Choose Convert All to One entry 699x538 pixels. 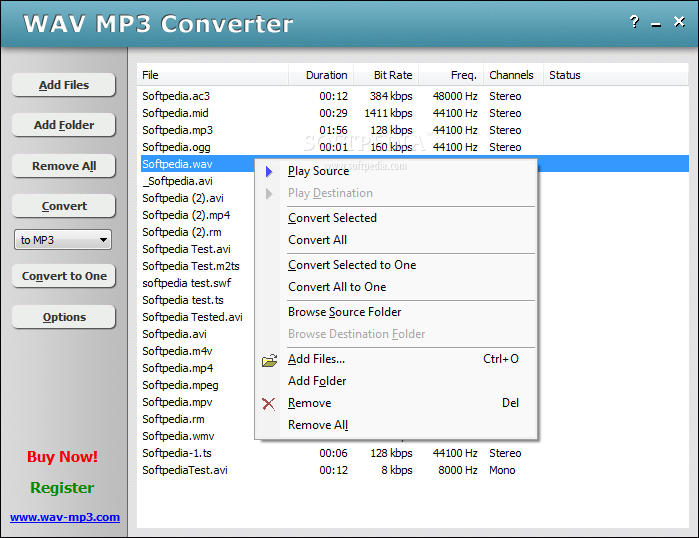[x=396, y=287]
